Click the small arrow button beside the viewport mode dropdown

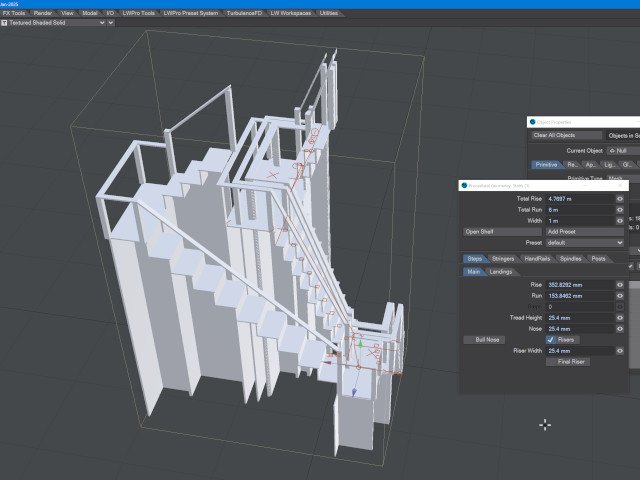click(111, 23)
